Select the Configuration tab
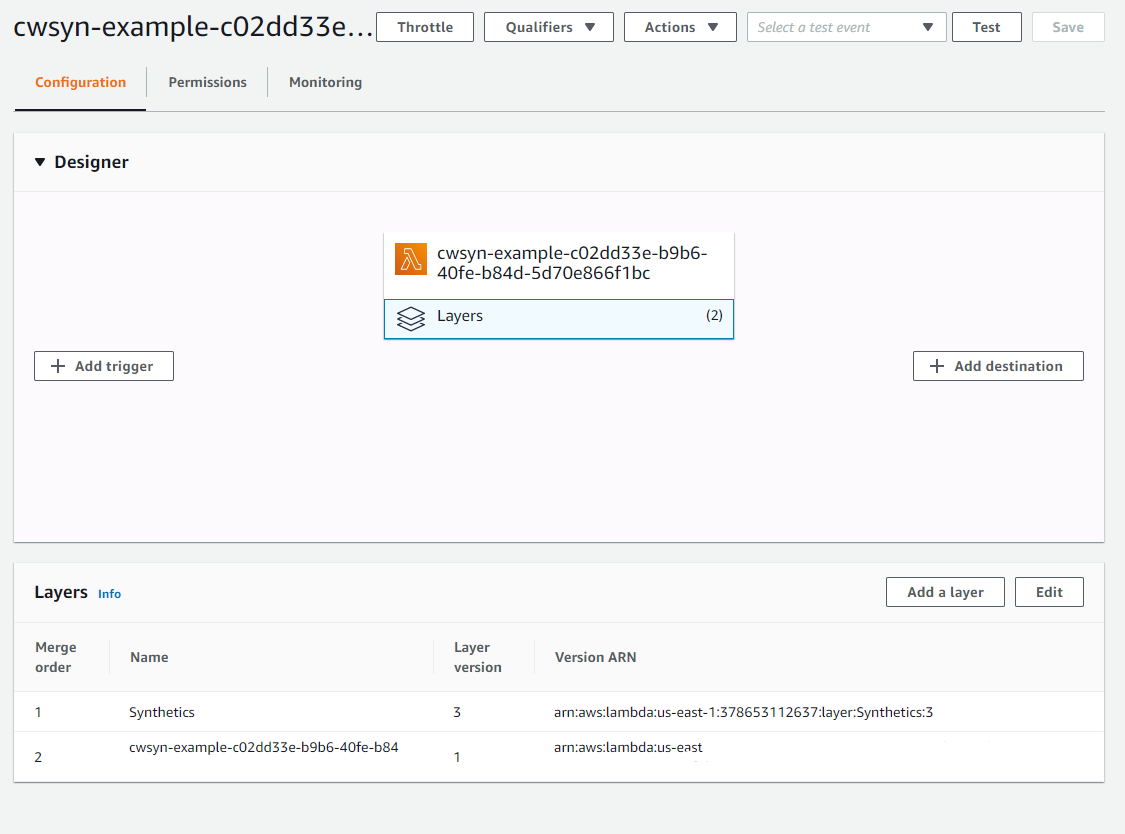 80,82
